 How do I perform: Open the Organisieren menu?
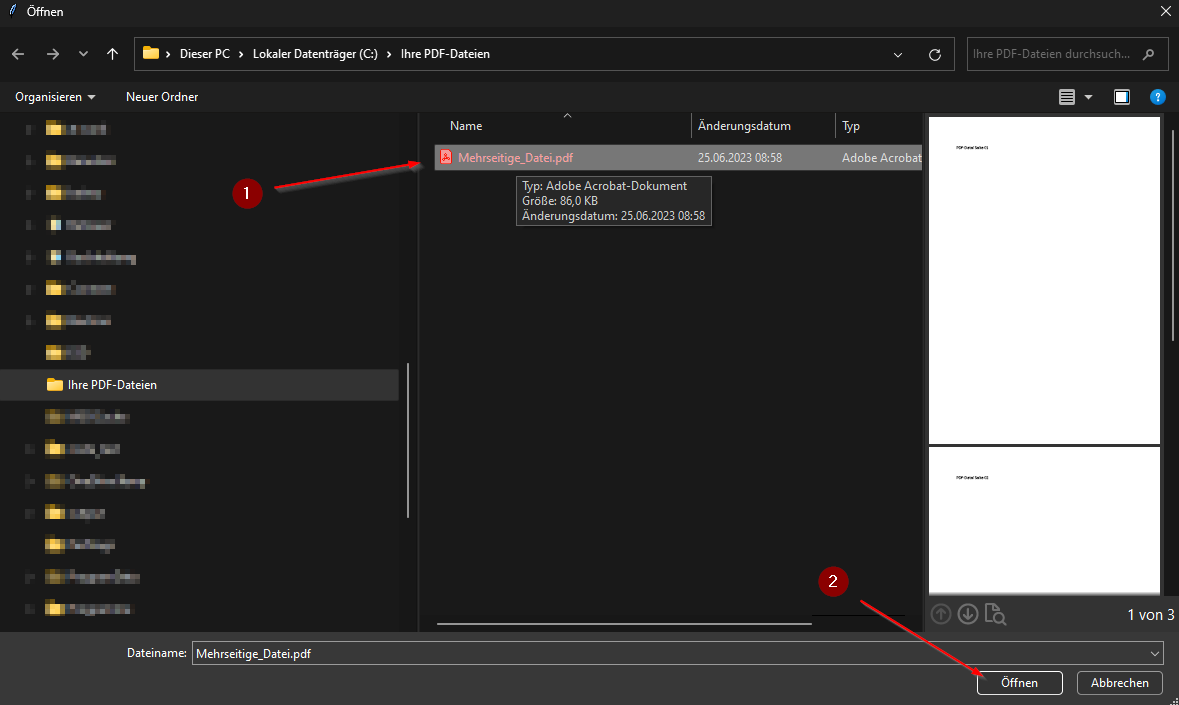coord(55,97)
